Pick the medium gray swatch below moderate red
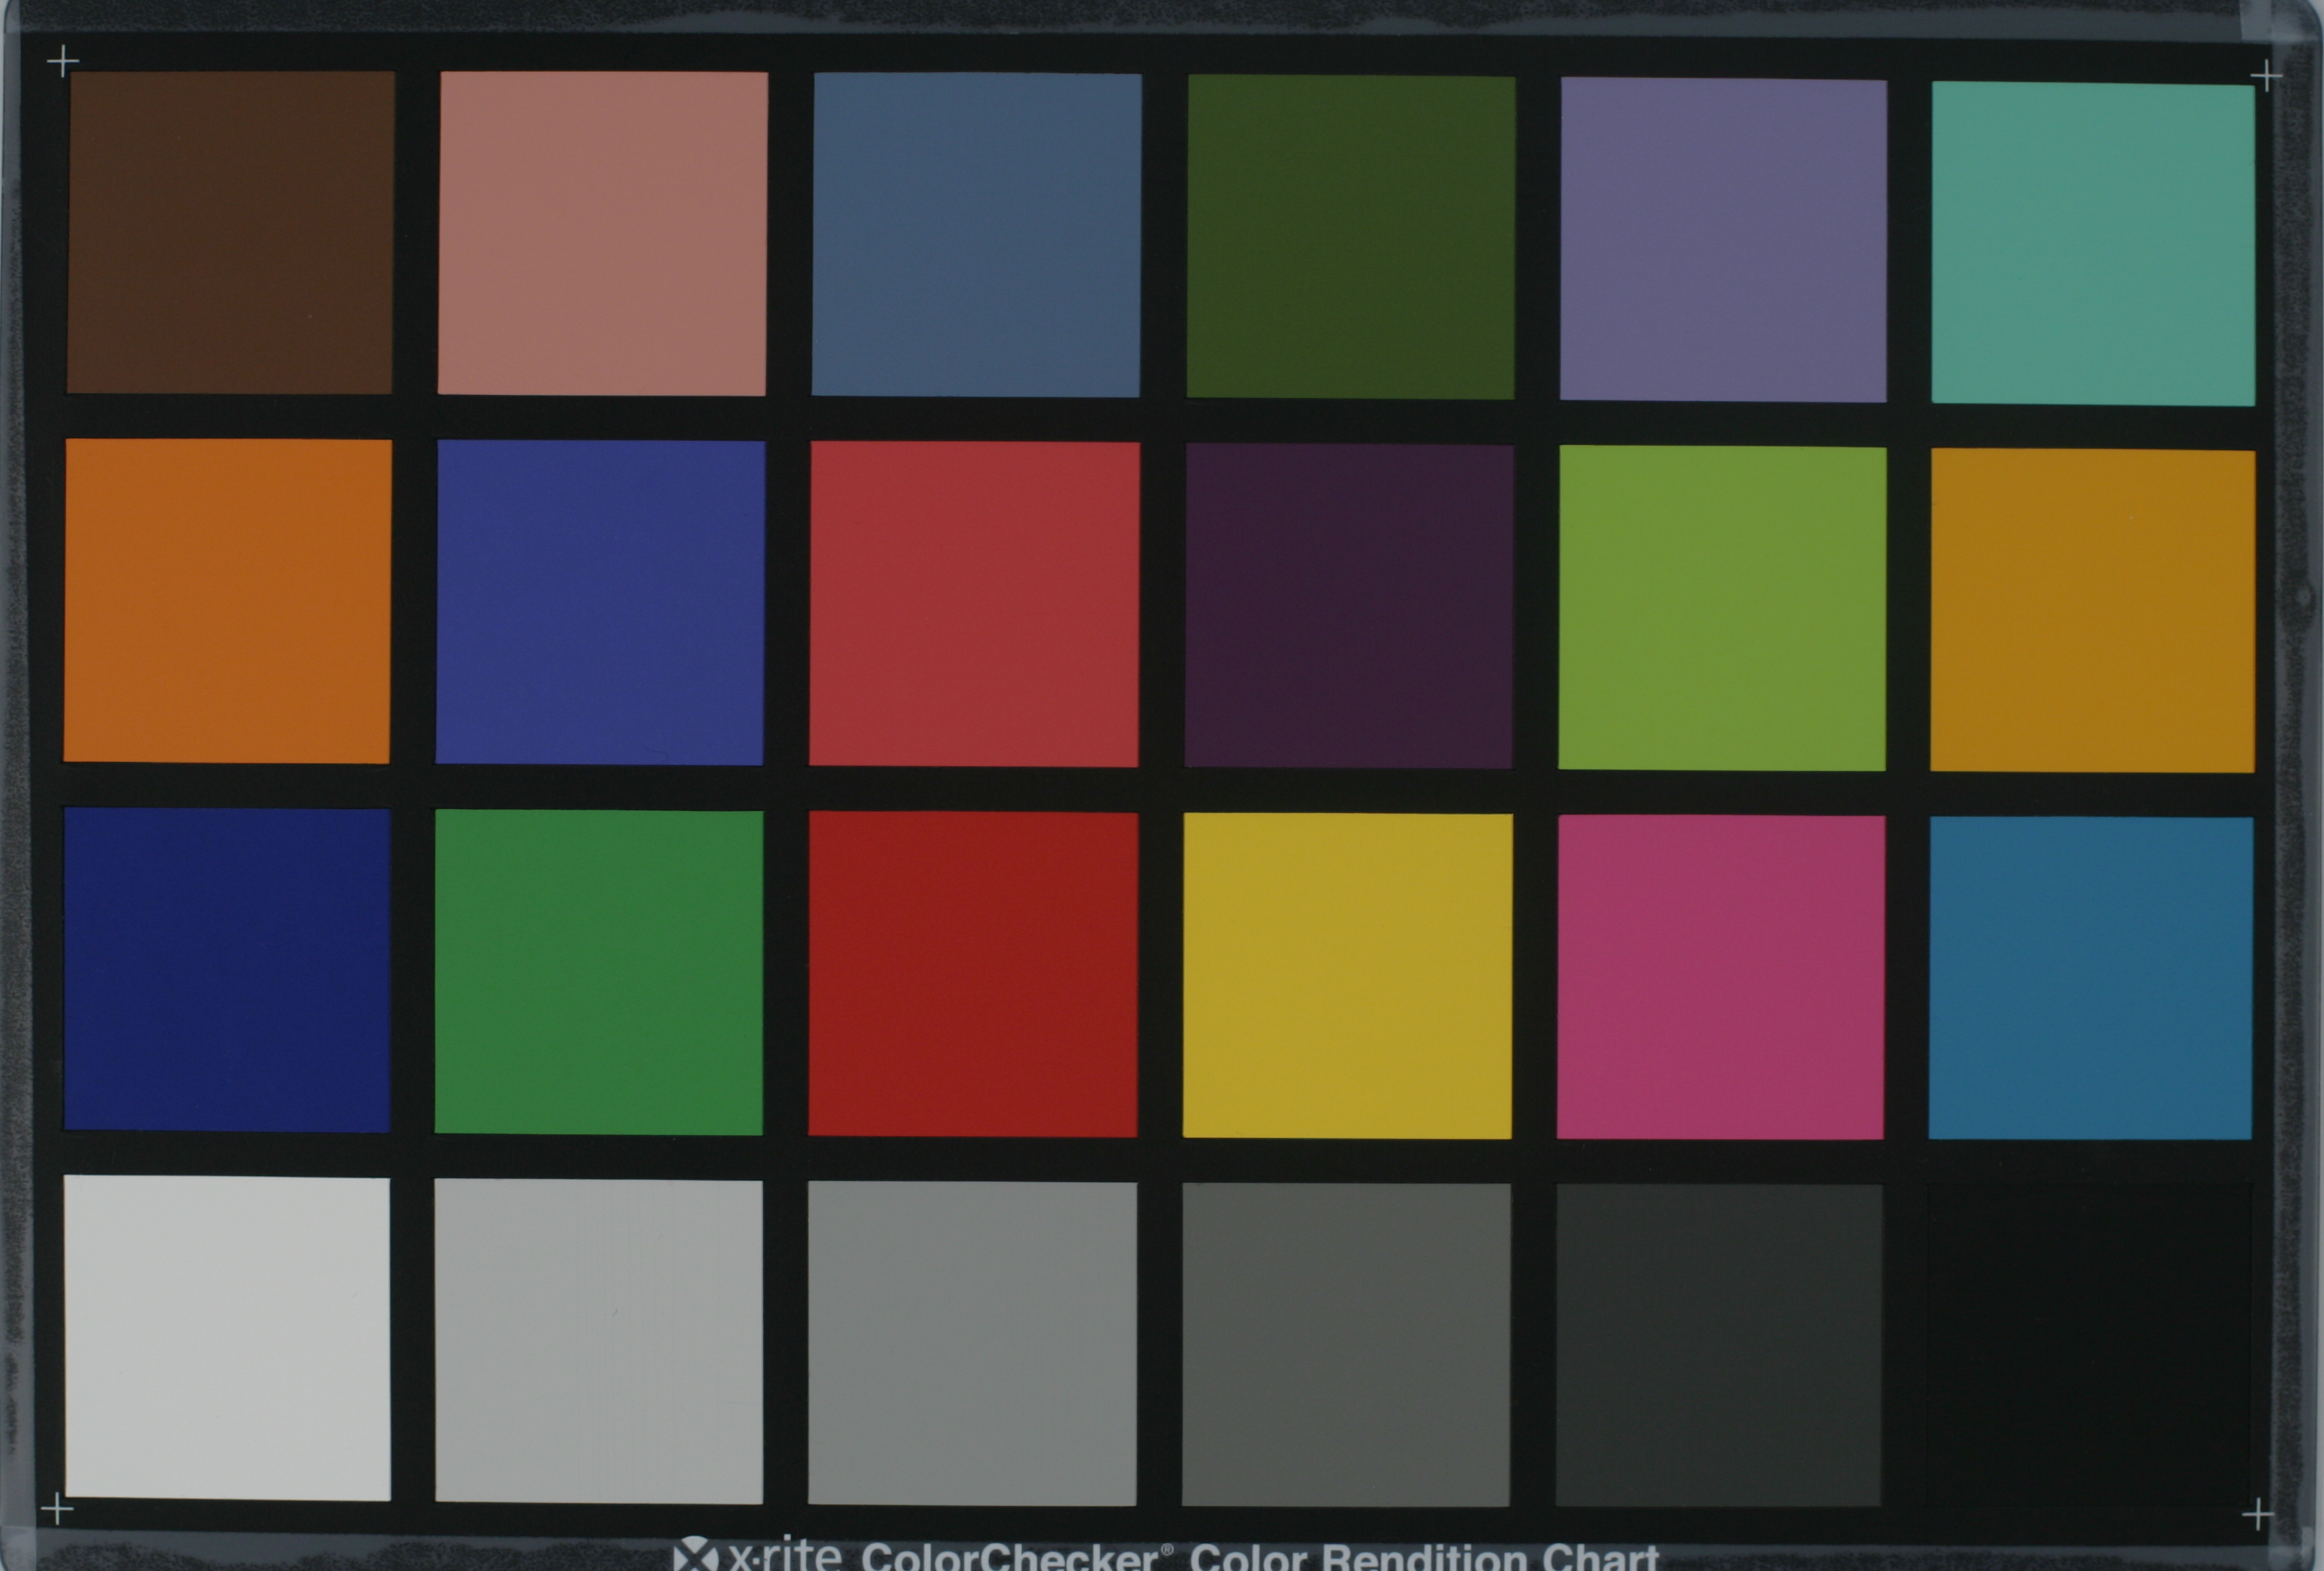Viewport: 2324px width, 1571px height. click(972, 1344)
